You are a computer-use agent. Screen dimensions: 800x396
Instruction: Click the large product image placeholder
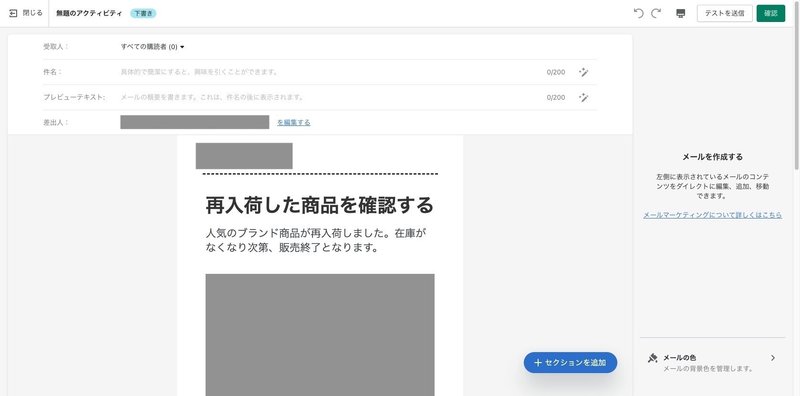tap(320, 335)
